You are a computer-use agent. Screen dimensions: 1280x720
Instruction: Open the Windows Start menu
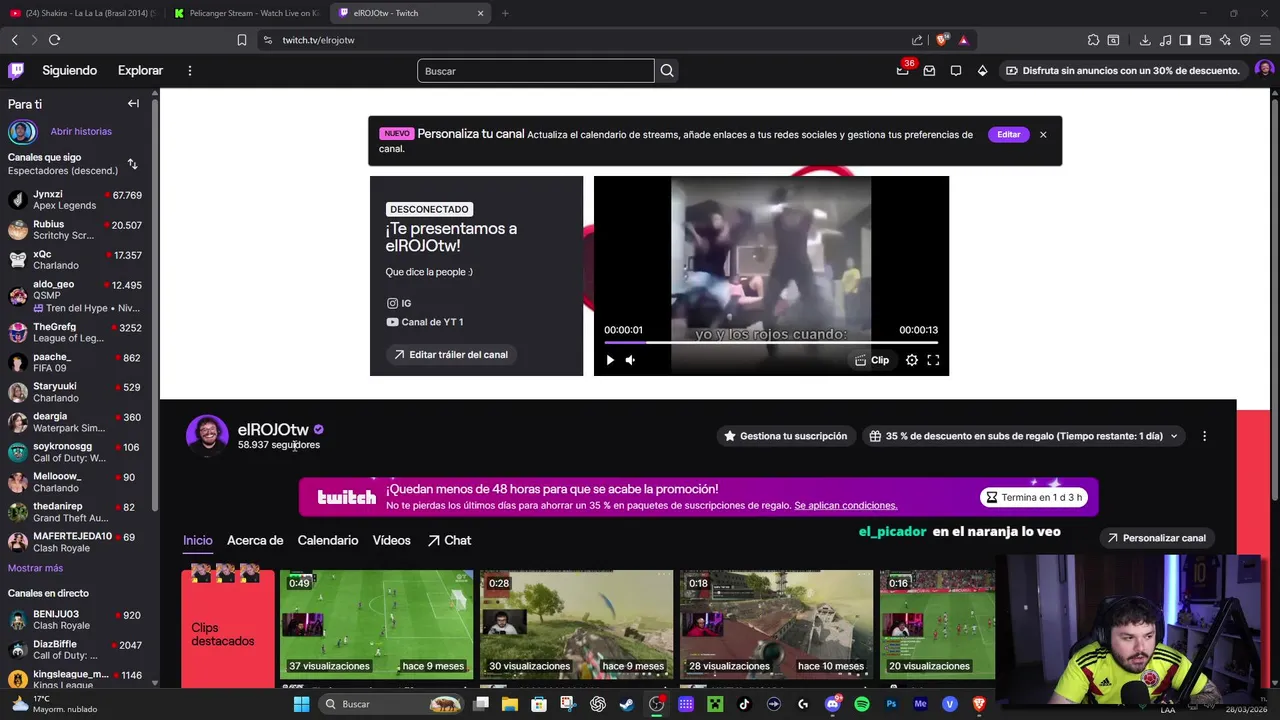tap(301, 704)
